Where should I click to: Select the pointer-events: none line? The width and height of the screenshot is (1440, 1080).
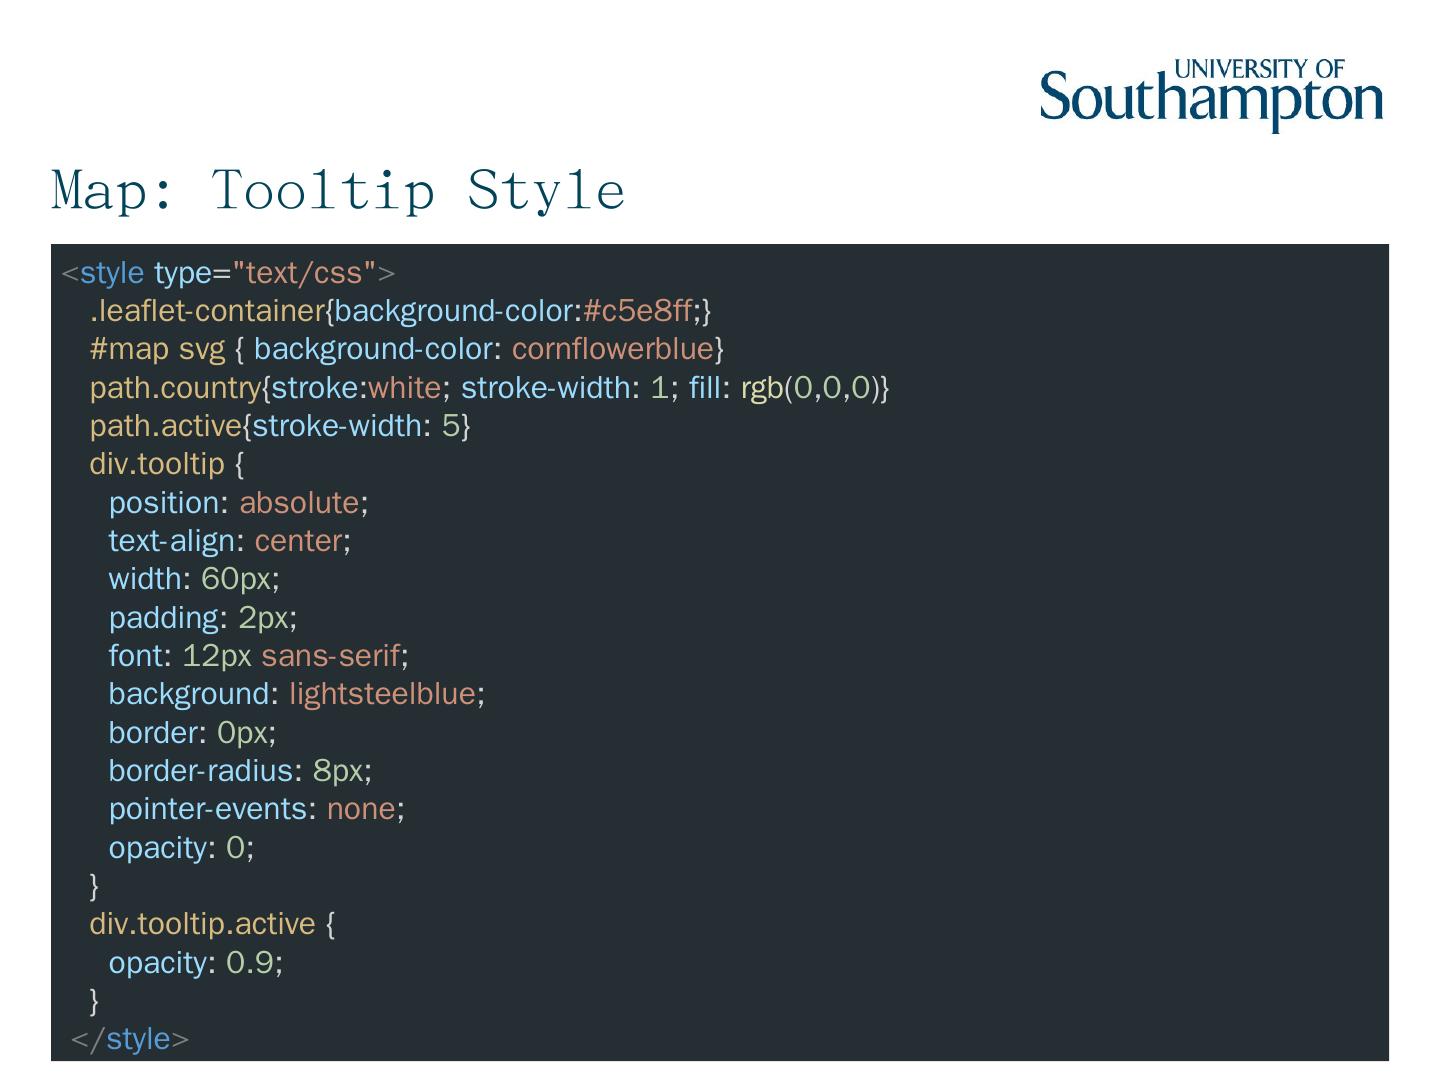(x=256, y=809)
